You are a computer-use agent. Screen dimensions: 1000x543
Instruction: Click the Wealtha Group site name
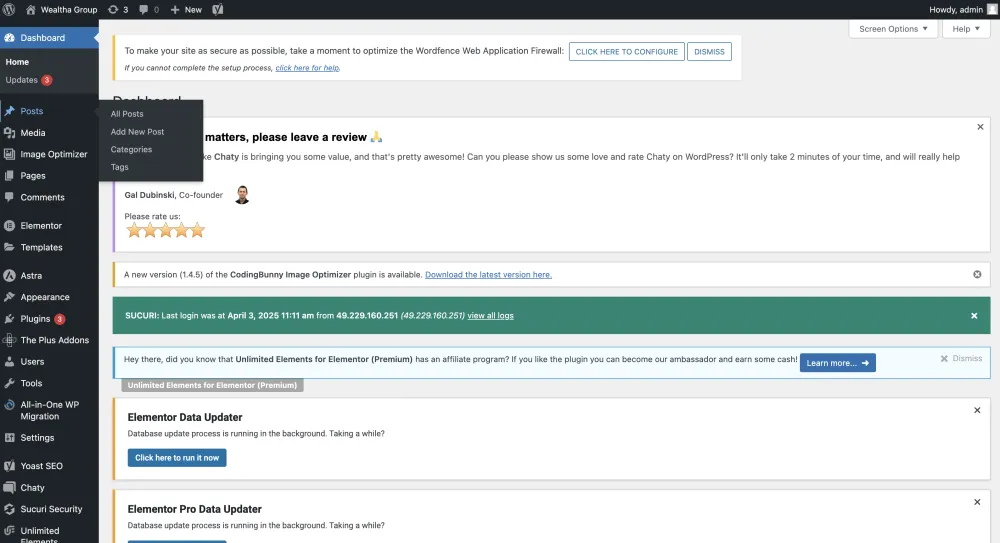69,10
